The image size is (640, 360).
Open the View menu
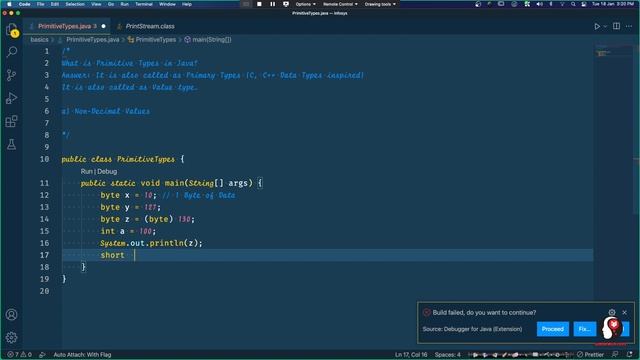pos(96,4)
